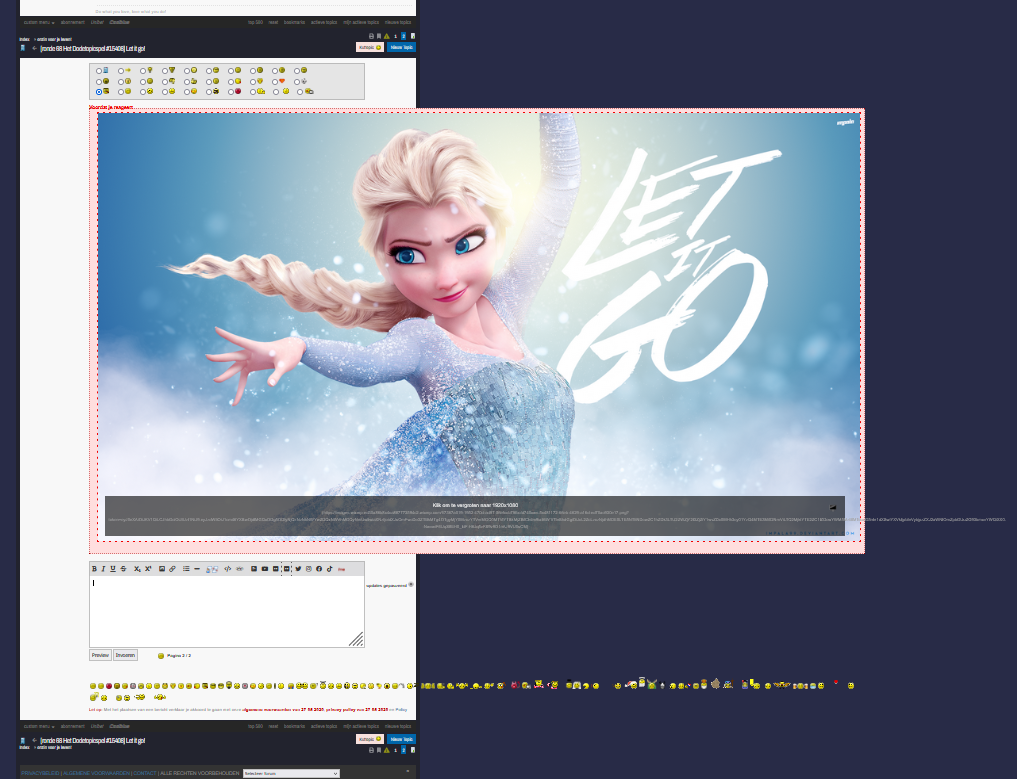Screen dimensions: 1017x779
Task: Click inside the reply text area
Action: [x=226, y=612]
